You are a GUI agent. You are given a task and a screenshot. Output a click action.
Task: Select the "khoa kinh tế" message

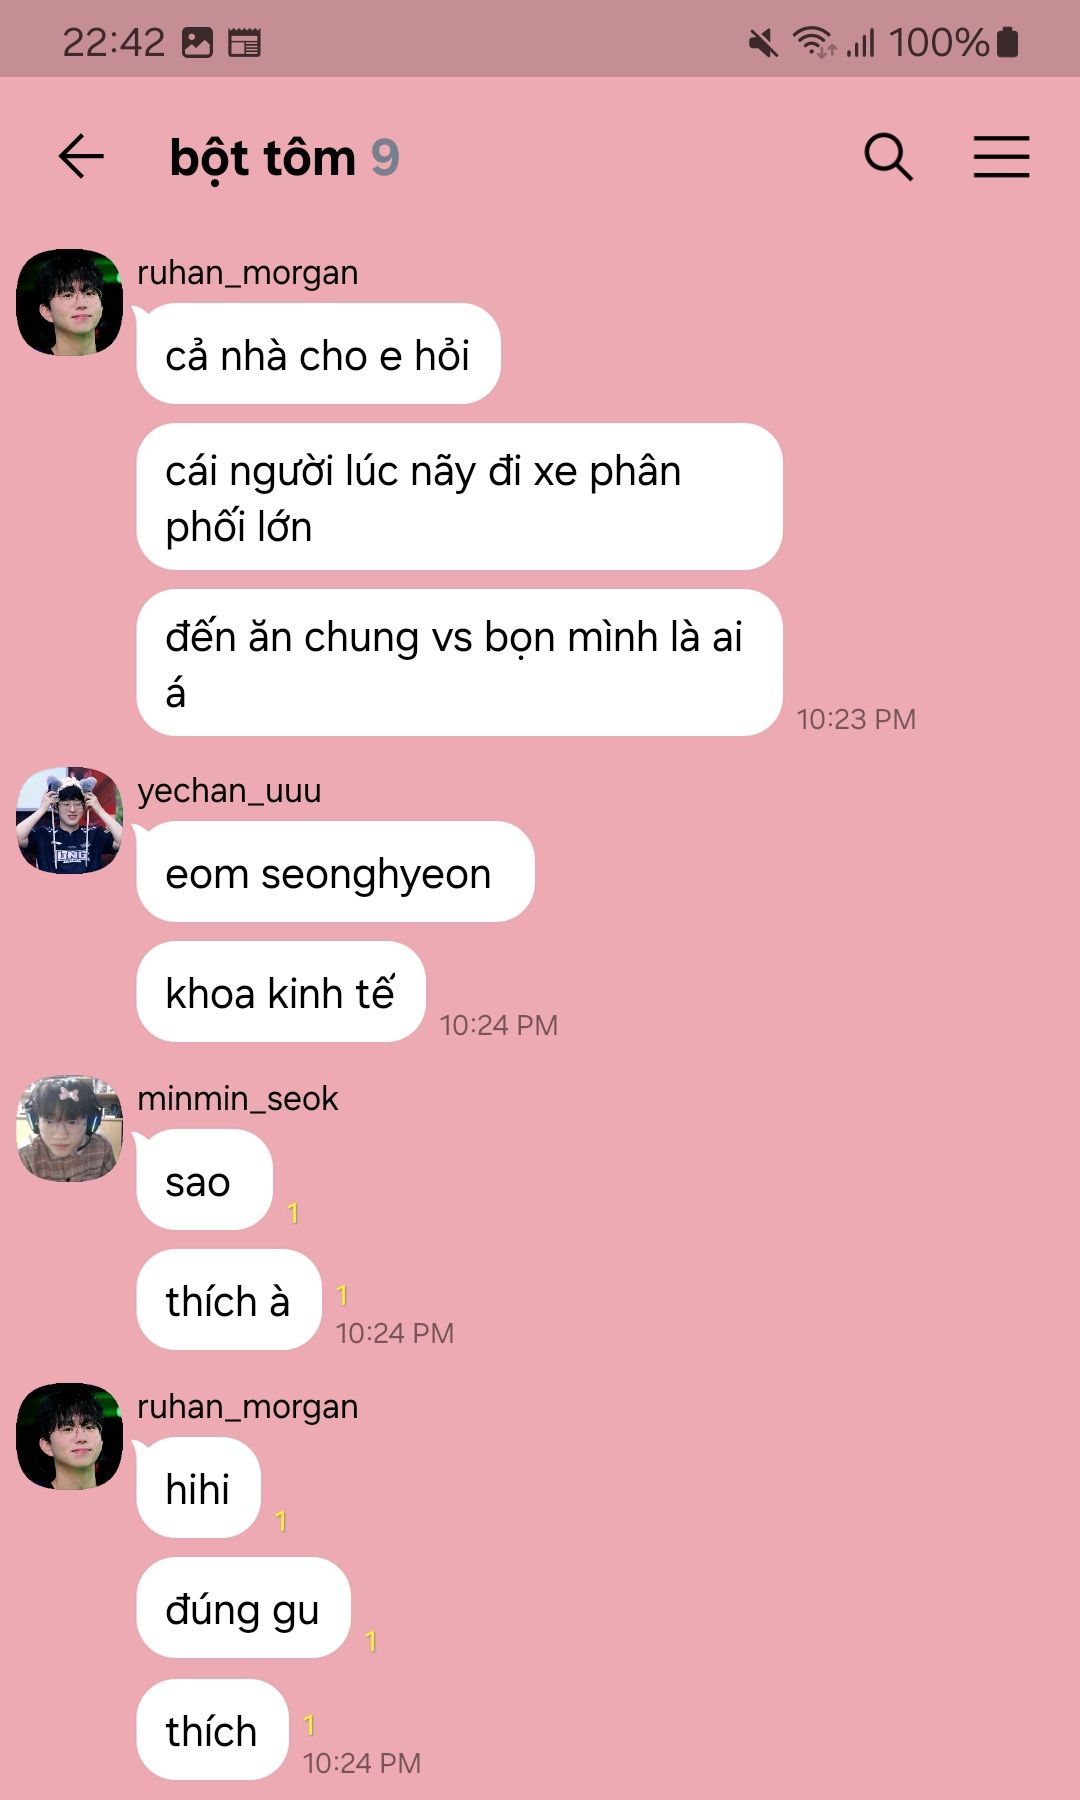[x=281, y=992]
